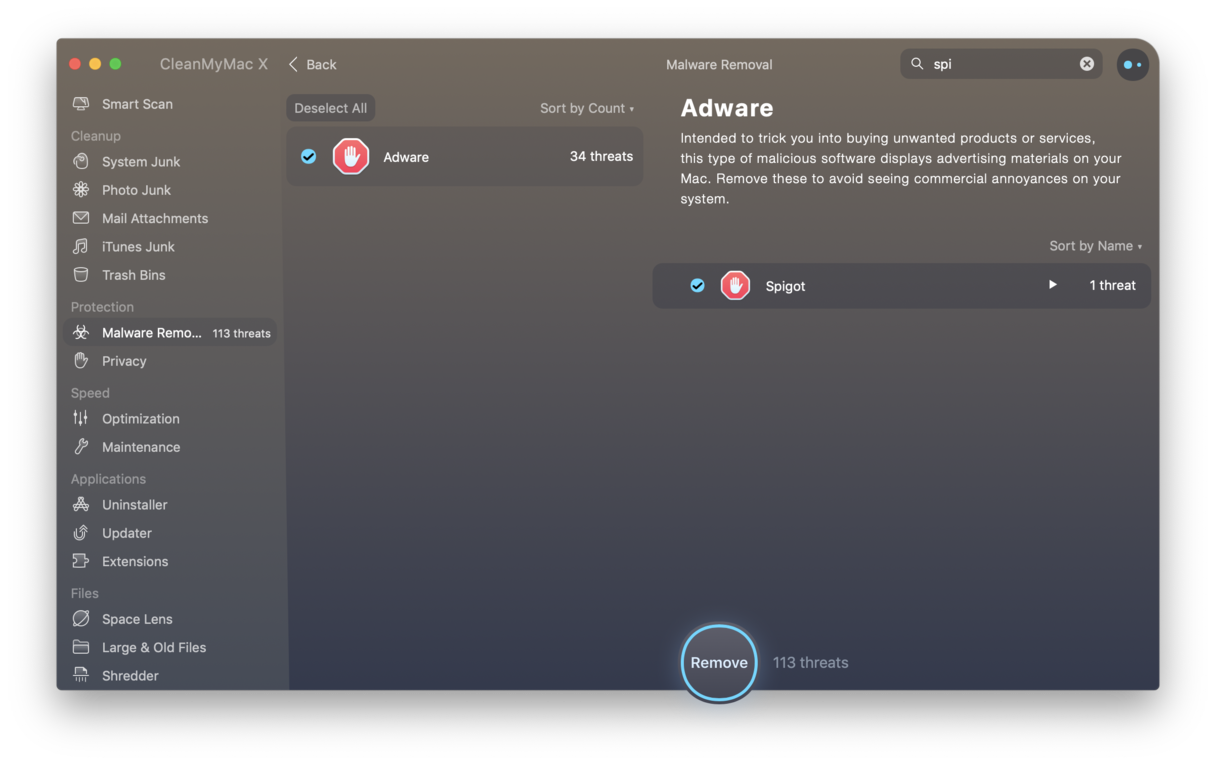
Task: Click the Back button
Action: click(313, 64)
